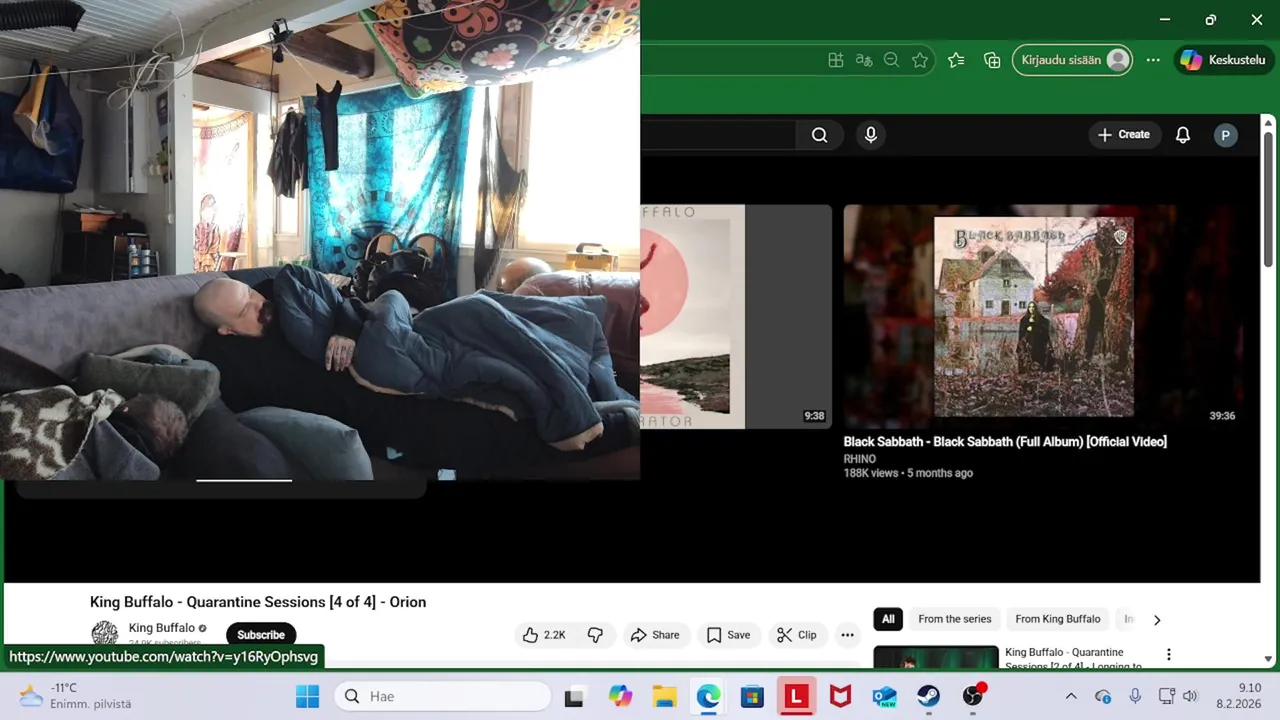Open the volume control in tray
Viewport: 1280px width, 720px height.
click(1189, 696)
